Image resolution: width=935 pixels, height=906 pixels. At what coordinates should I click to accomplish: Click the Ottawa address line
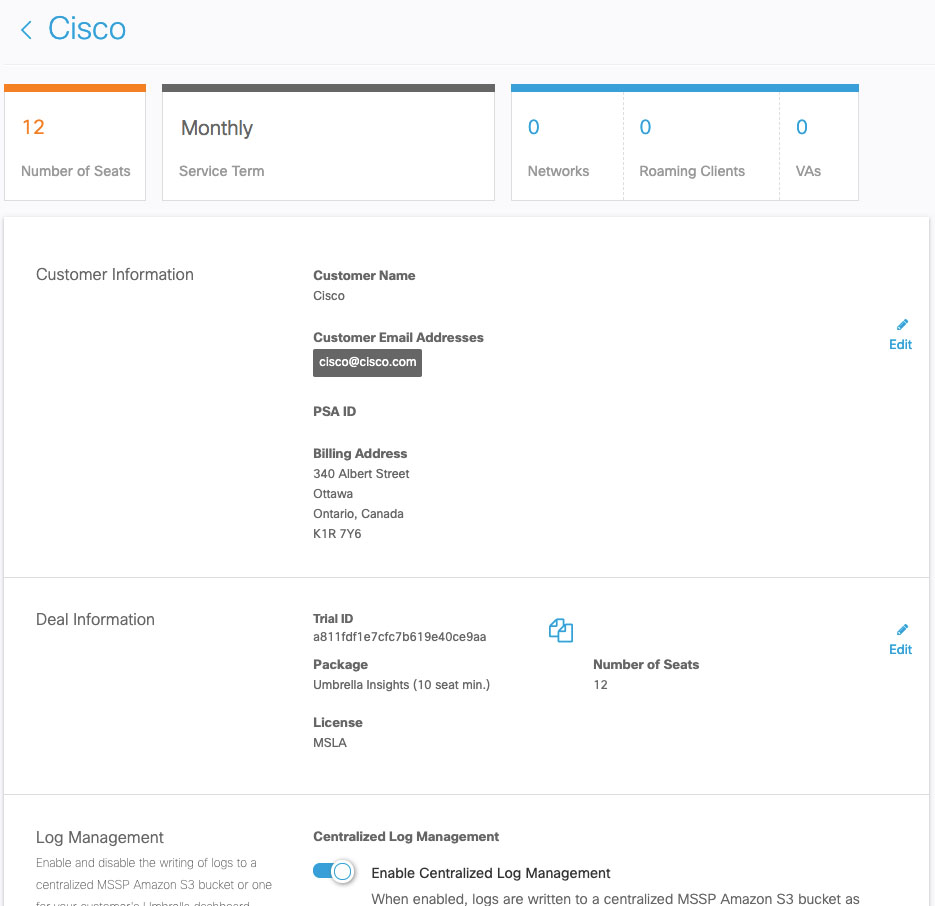(333, 494)
